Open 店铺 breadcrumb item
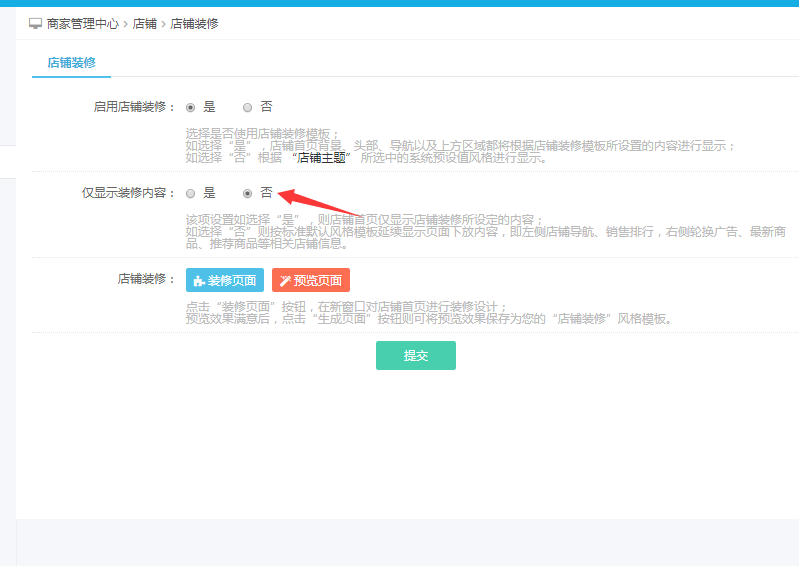The height and width of the screenshot is (566, 799). point(145,23)
